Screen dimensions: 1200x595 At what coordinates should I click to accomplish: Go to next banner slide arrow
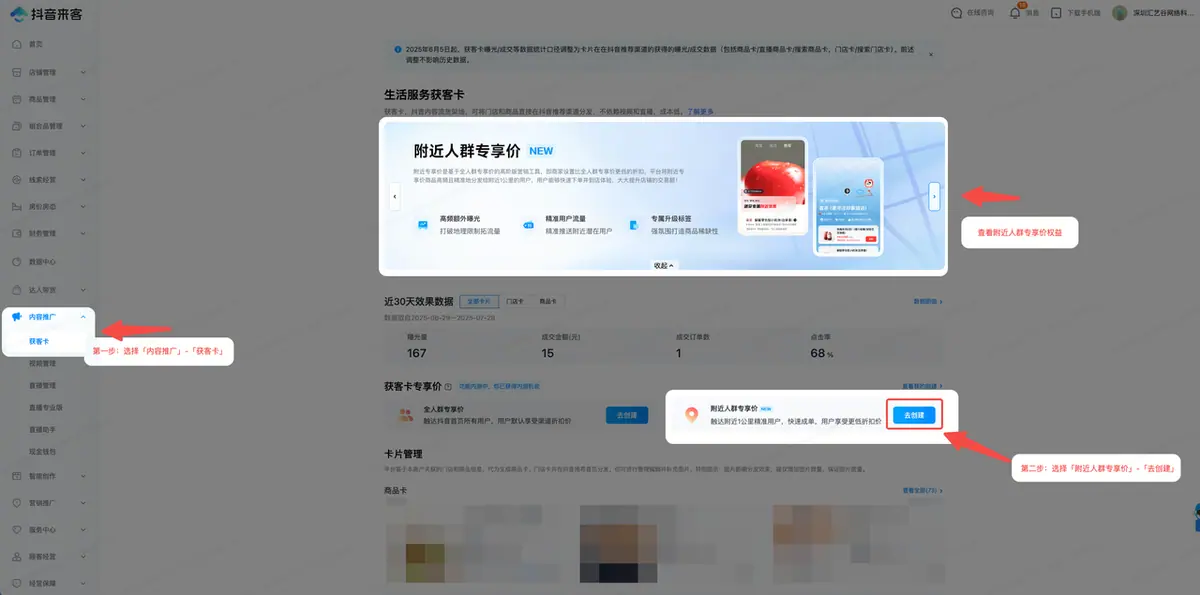[934, 197]
